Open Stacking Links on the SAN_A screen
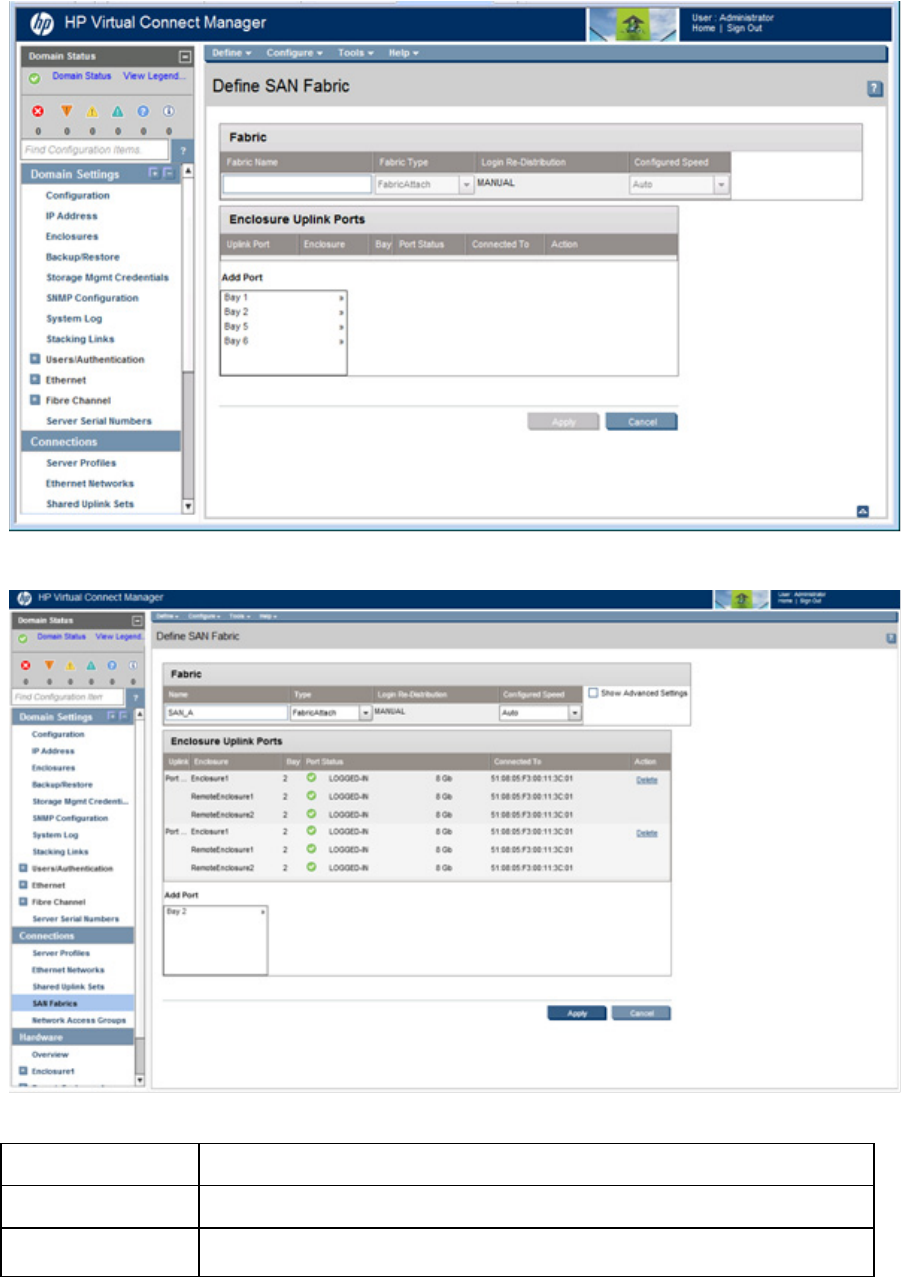 [58, 851]
